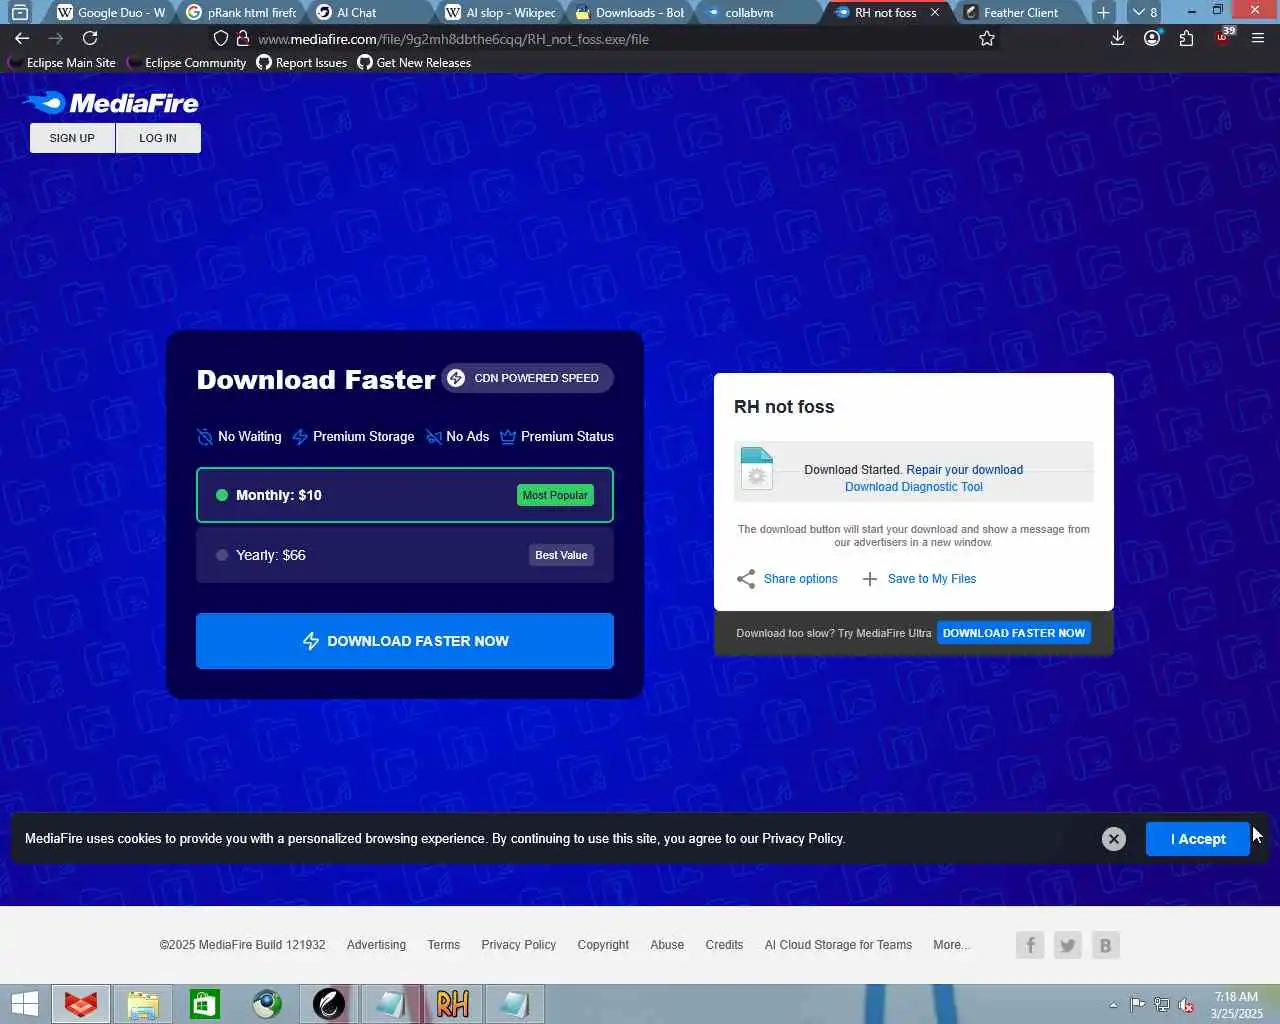The height and width of the screenshot is (1024, 1280).
Task: Click the SIGN UP button
Action: 72,138
